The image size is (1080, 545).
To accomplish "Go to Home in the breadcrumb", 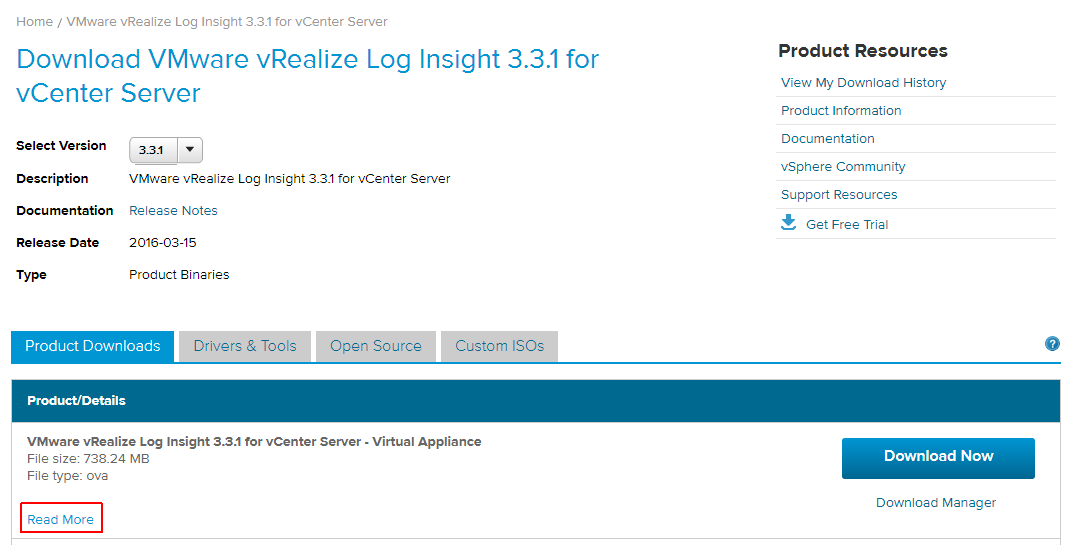I will pyautogui.click(x=34, y=22).
